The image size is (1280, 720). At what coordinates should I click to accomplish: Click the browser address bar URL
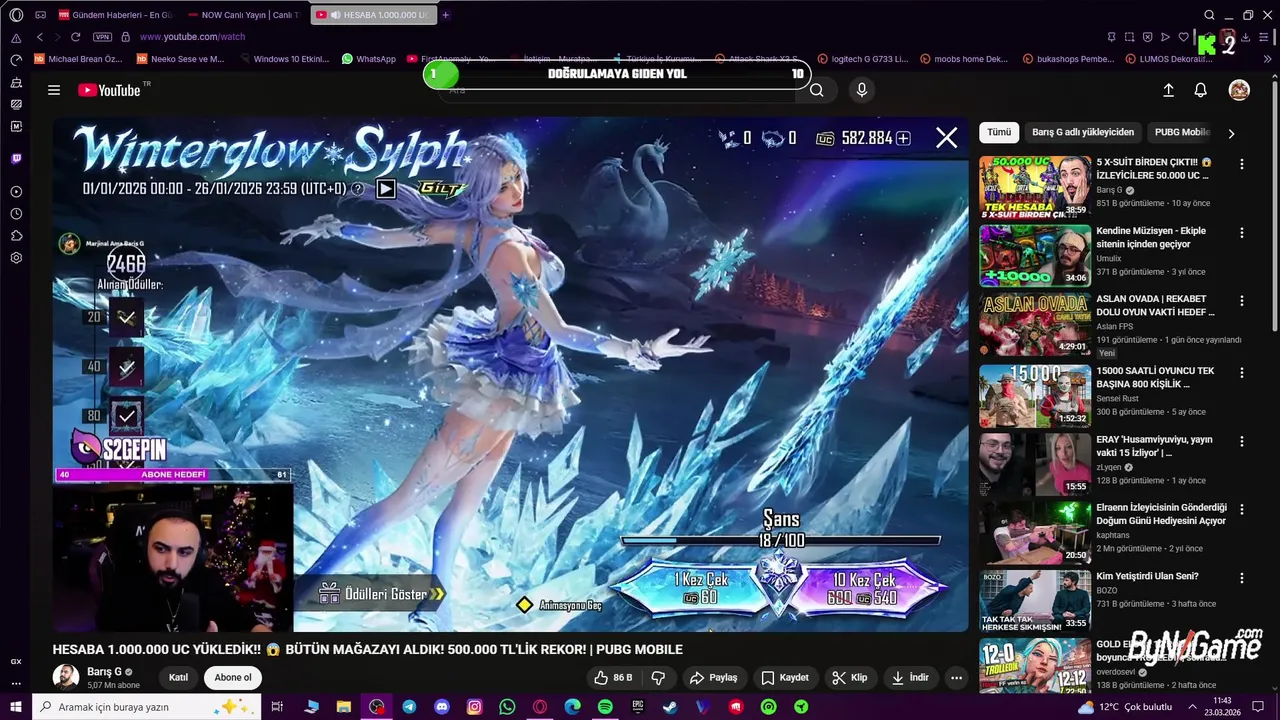(192, 37)
